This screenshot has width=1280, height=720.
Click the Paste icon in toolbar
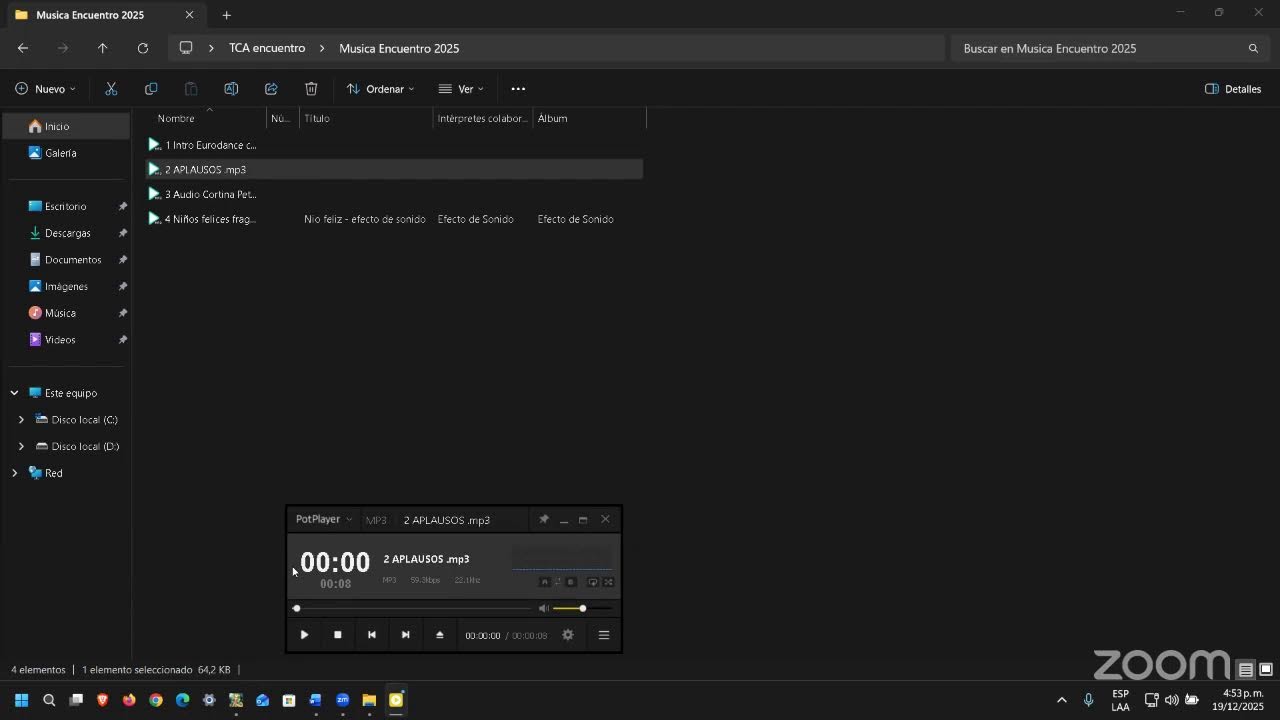coord(191,89)
